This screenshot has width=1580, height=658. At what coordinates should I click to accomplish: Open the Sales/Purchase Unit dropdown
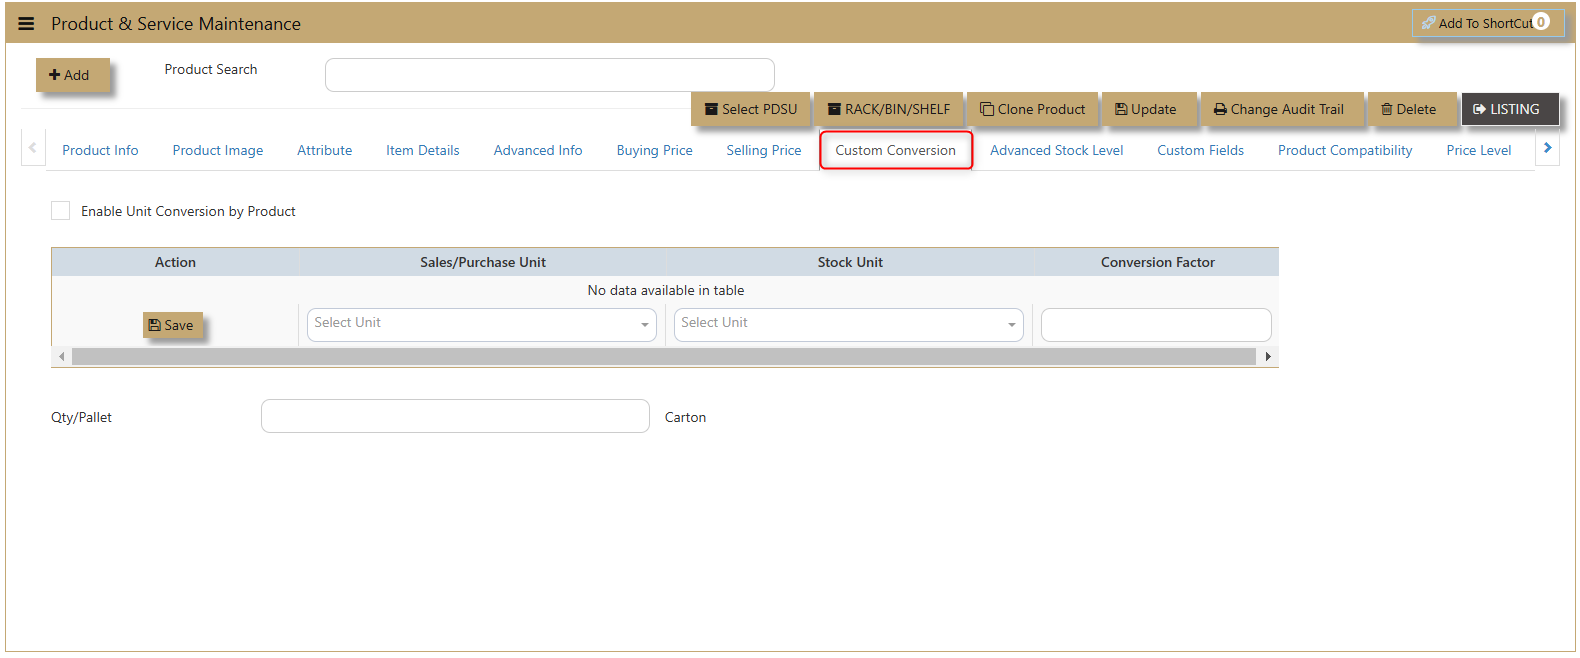click(x=481, y=324)
